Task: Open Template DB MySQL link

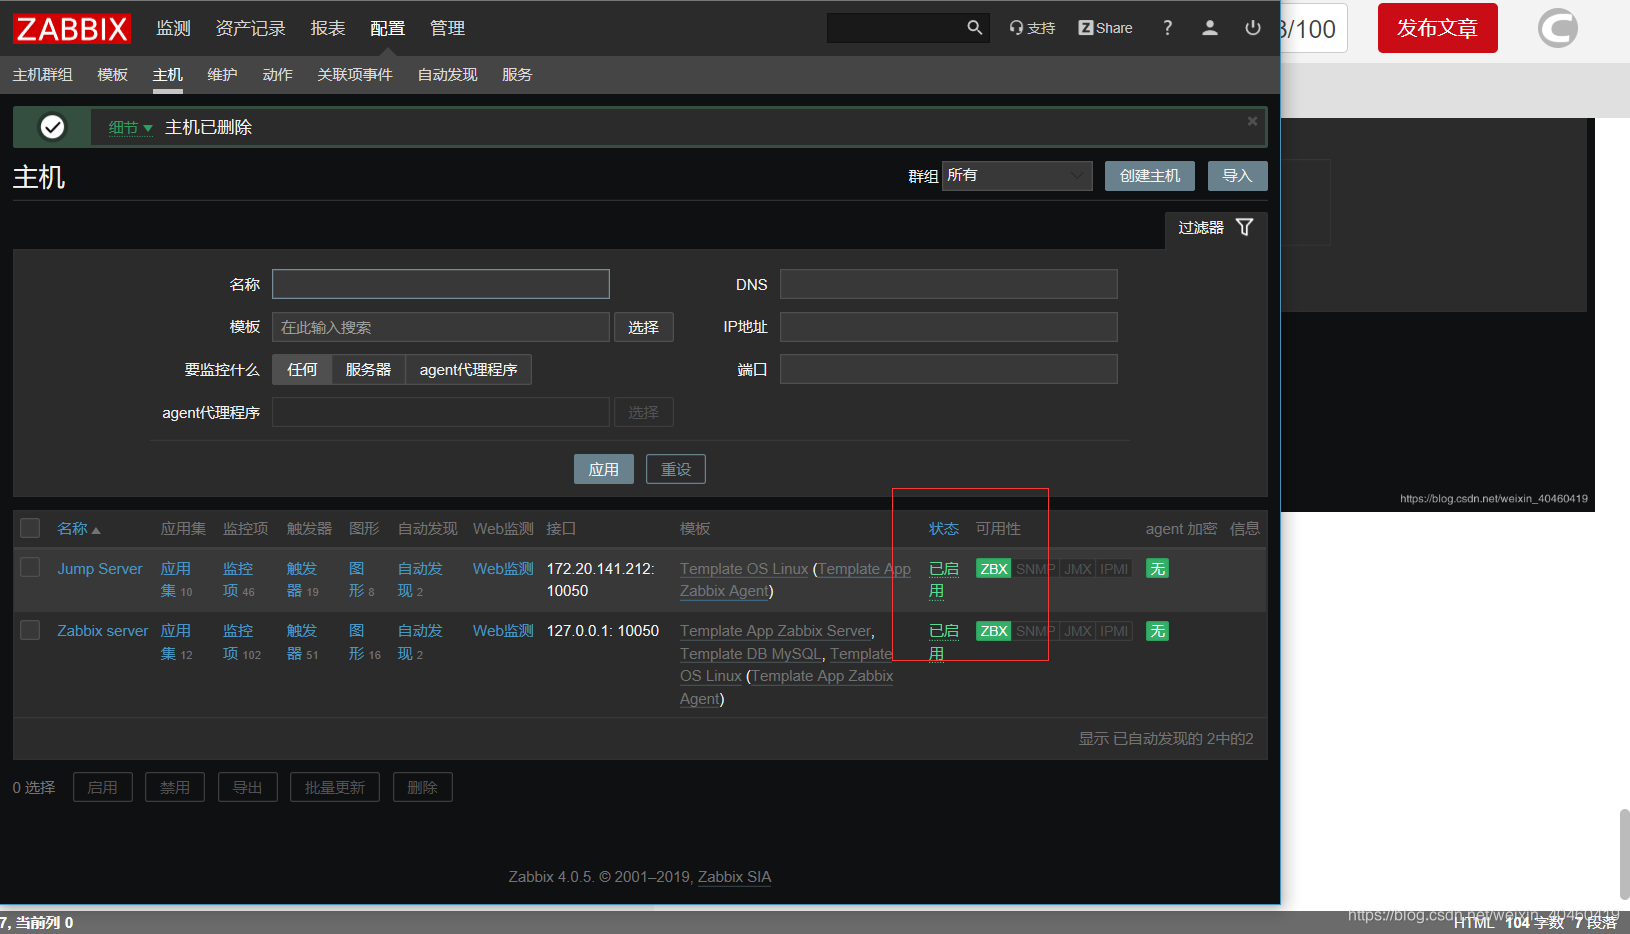Action: [750, 654]
